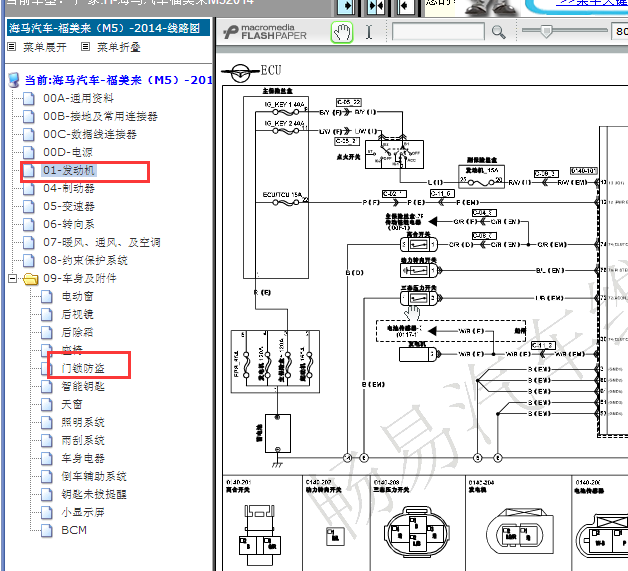
Task: Open the 雨刮系统 wiring page
Action: (x=83, y=440)
